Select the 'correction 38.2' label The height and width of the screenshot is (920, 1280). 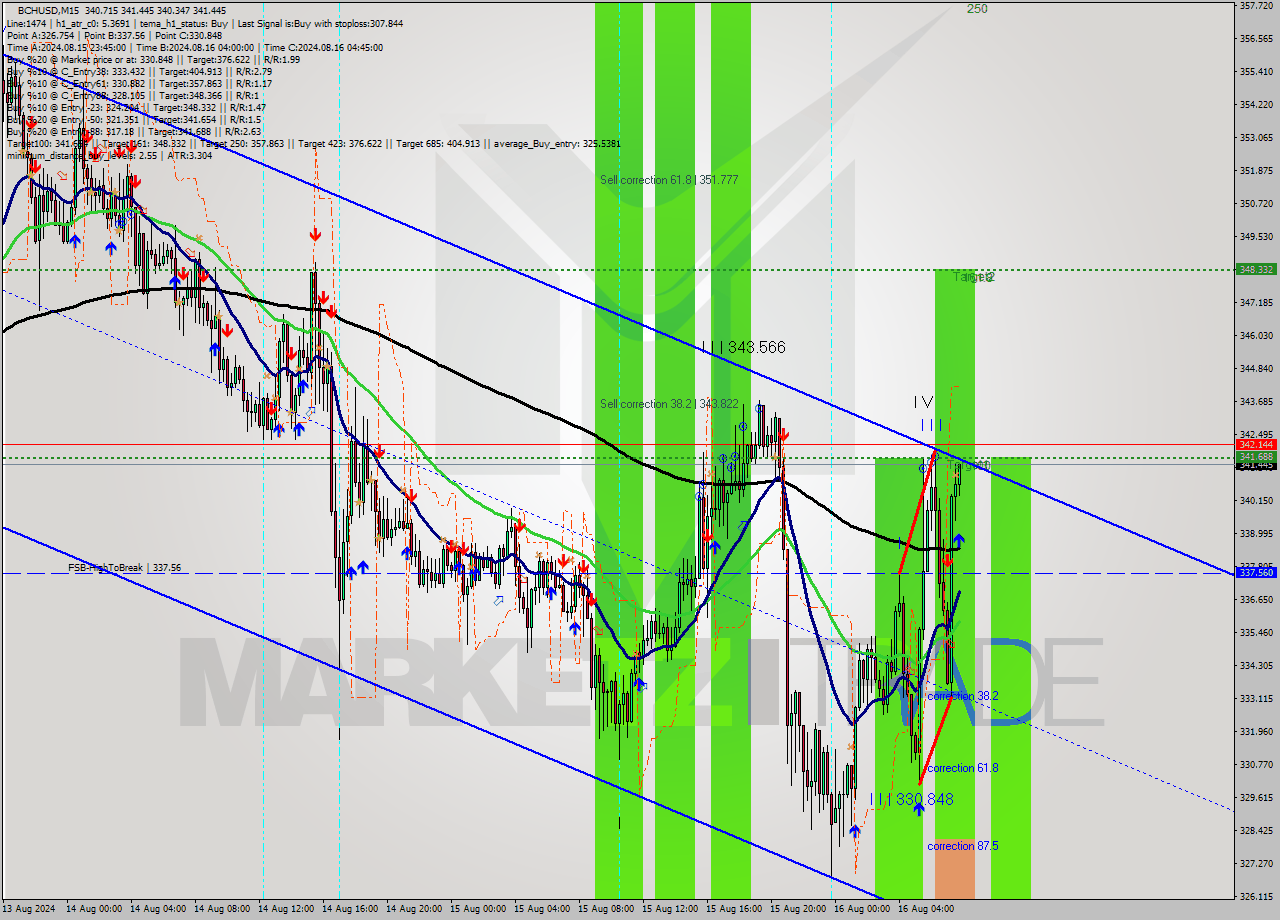(962, 695)
